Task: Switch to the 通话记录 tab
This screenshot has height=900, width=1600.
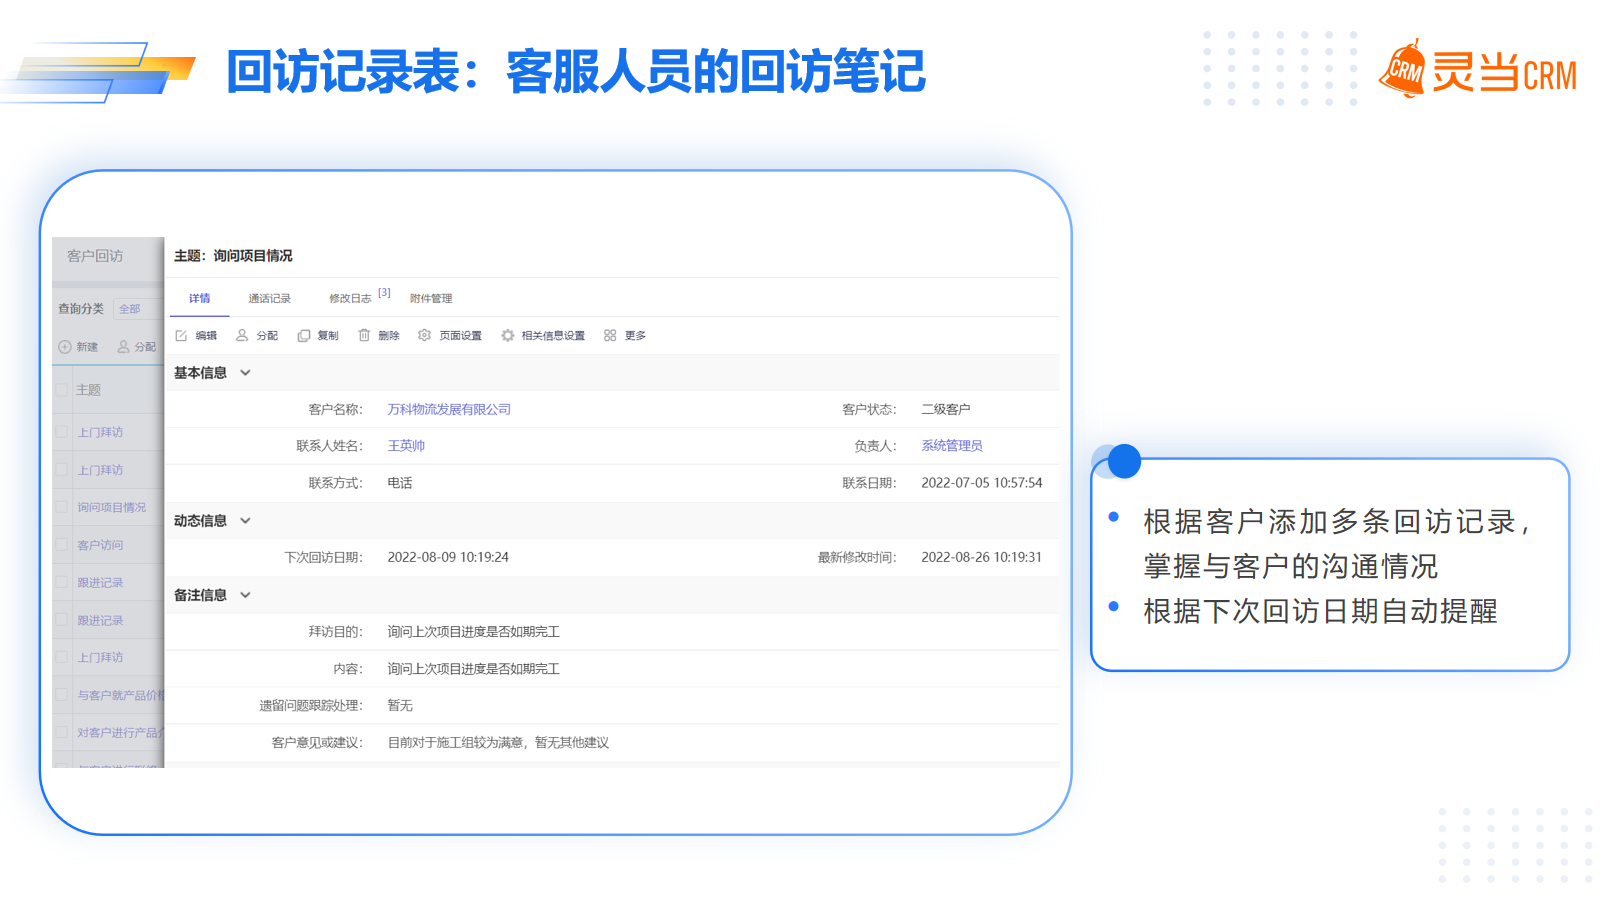Action: click(x=269, y=299)
